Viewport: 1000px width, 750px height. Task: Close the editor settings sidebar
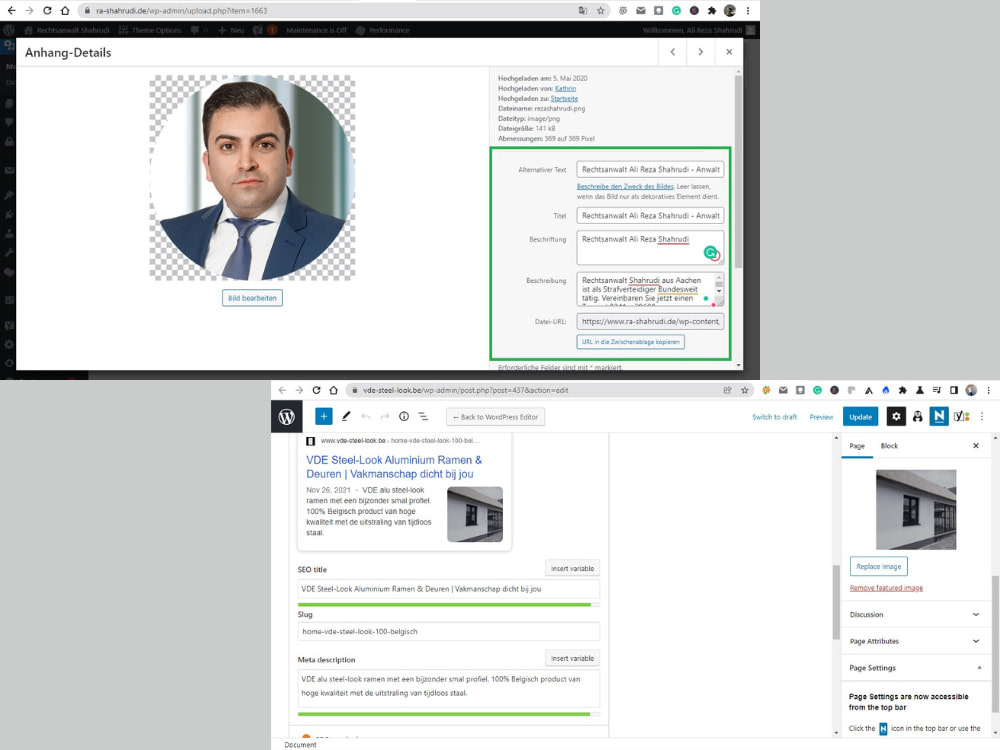[976, 446]
